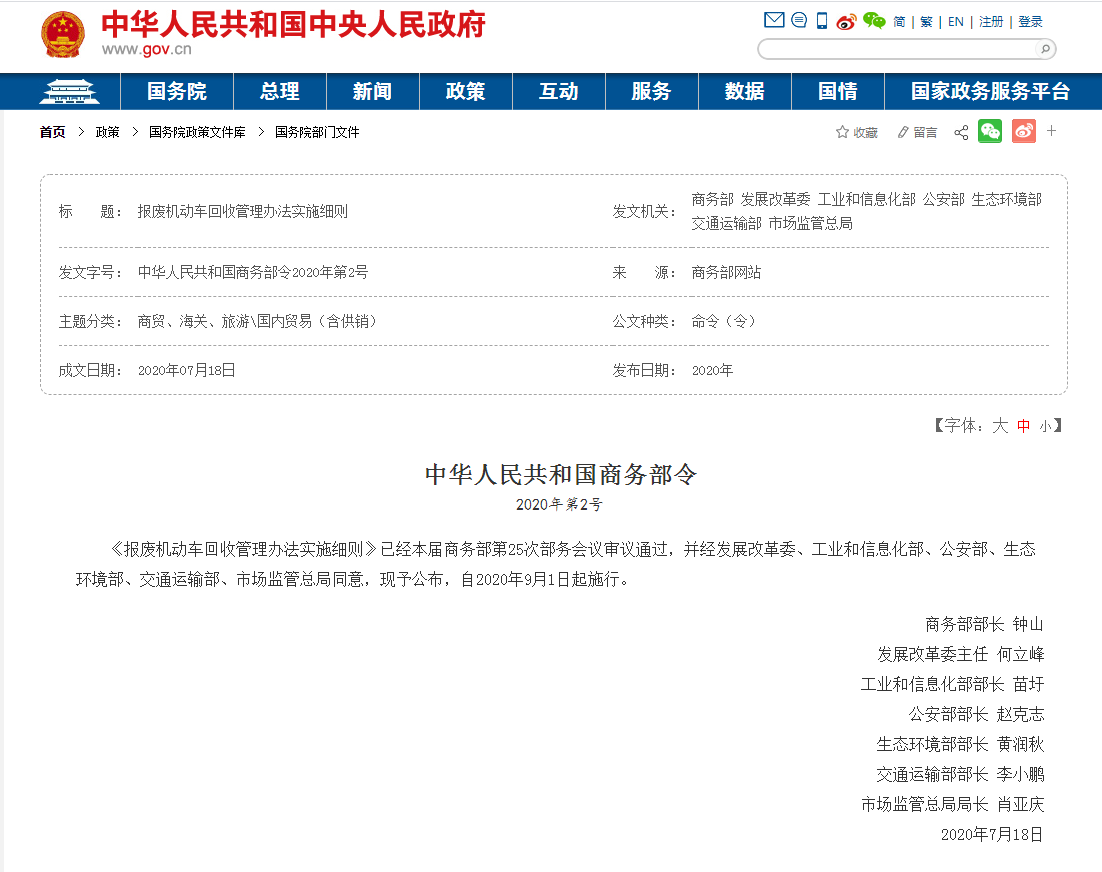Viewport: 1102px width, 872px height.
Task: Click the signature 公安部部长 赵克志
Action: (976, 714)
